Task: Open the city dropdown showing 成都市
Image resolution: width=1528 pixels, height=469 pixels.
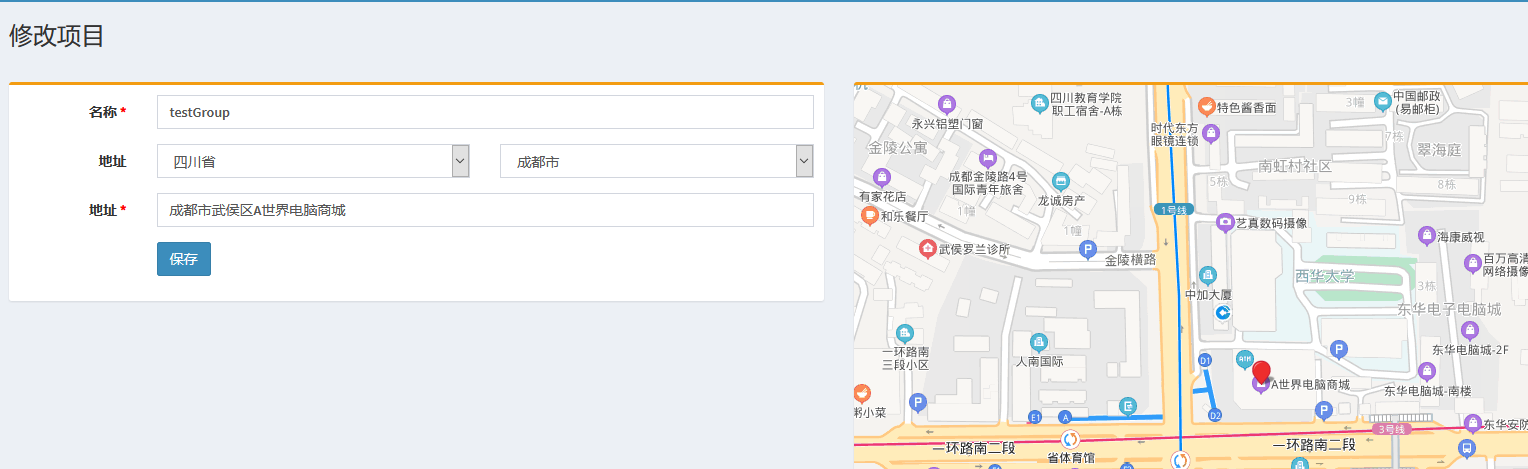Action: [x=656, y=161]
